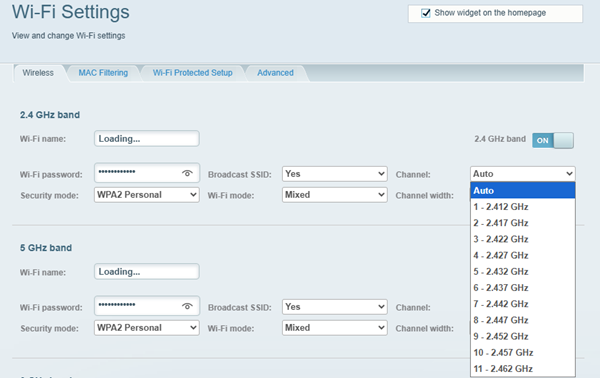This screenshot has width=600, height=378.
Task: Go to the Advanced tab
Action: pos(275,73)
